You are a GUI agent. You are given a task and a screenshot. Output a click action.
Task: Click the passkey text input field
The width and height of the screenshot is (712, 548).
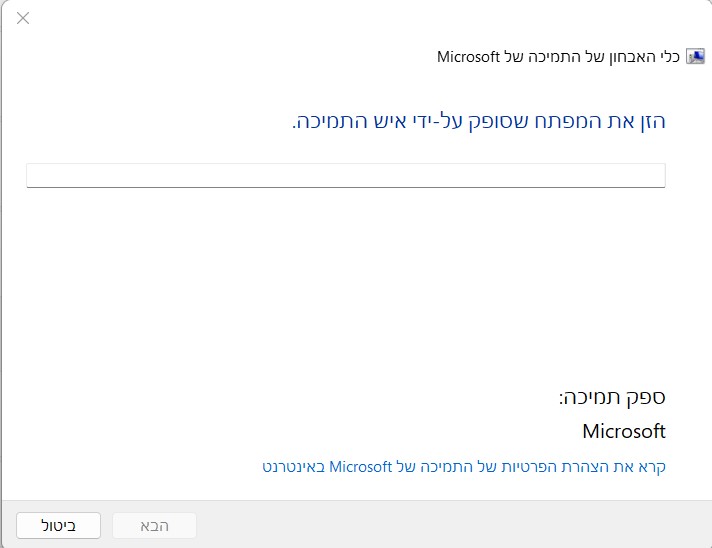tap(345, 175)
